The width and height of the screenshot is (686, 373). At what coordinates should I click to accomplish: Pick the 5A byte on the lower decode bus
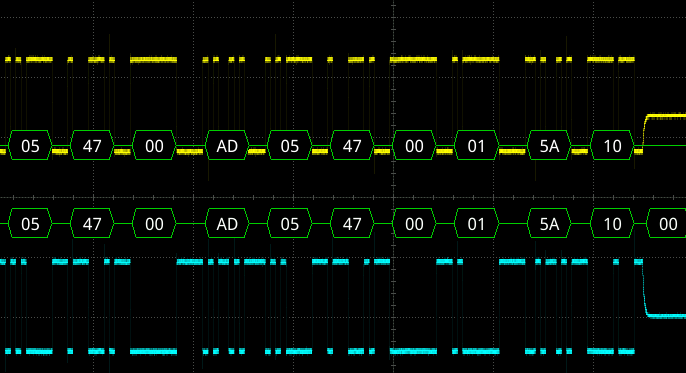point(549,223)
